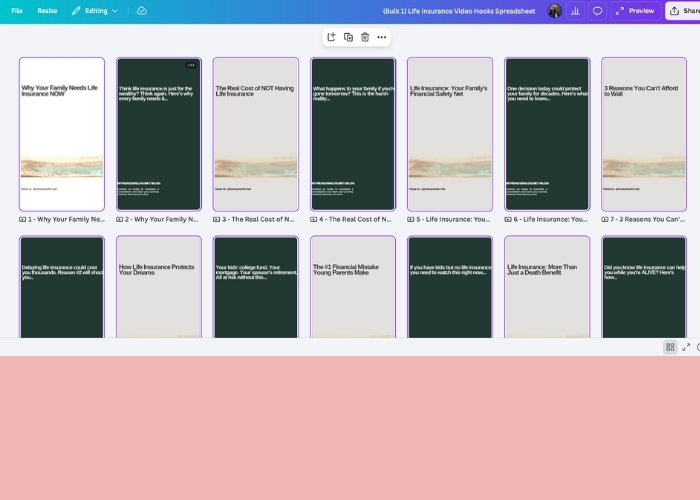Image resolution: width=700 pixels, height=500 pixels.
Task: Click the Share button
Action: point(683,11)
